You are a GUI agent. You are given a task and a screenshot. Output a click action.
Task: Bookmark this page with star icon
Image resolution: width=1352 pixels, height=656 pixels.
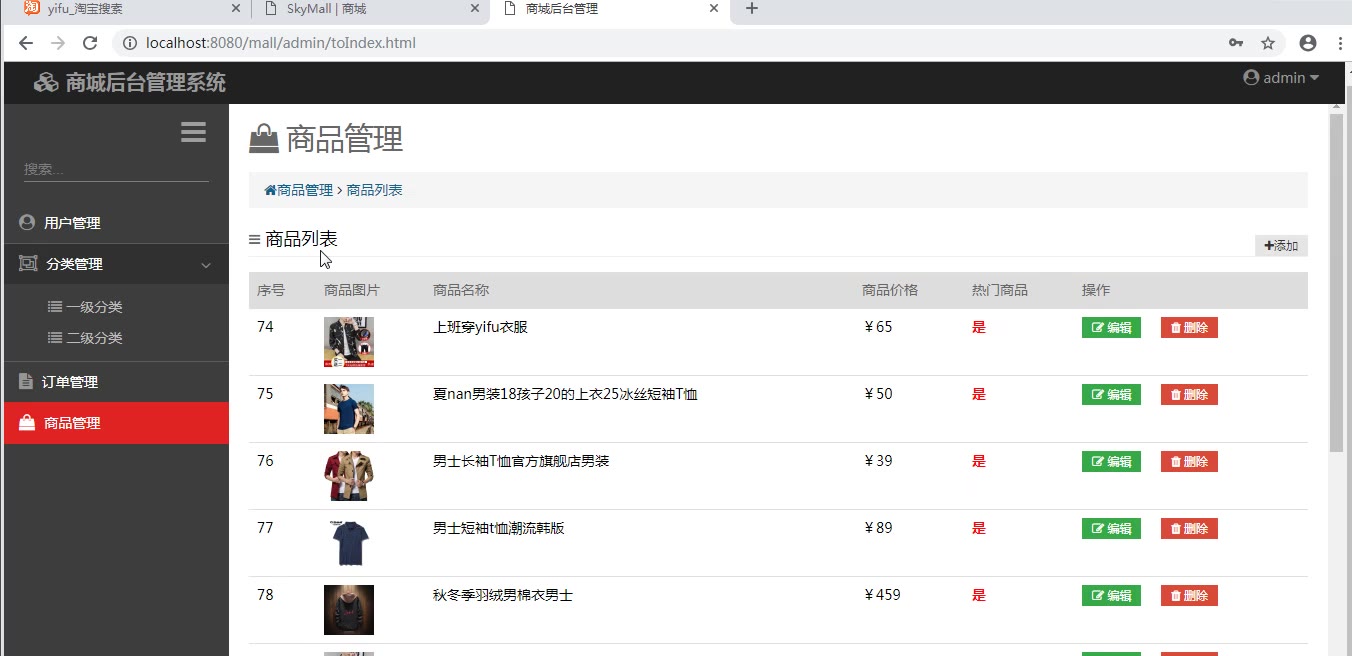click(x=1268, y=43)
